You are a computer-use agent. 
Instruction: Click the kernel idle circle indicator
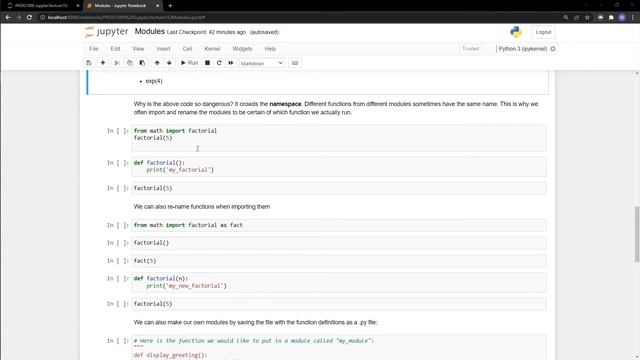pos(553,49)
